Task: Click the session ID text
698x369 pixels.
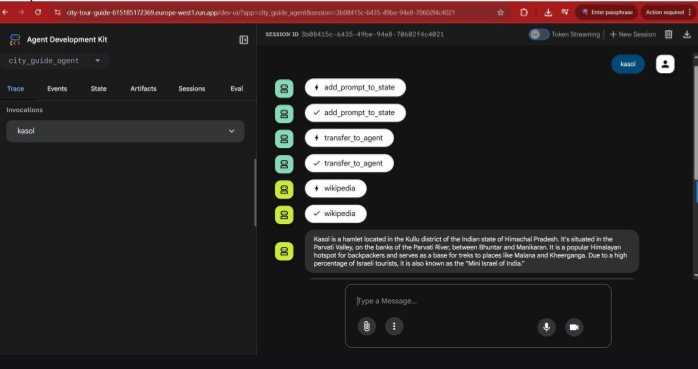Action: click(372, 34)
